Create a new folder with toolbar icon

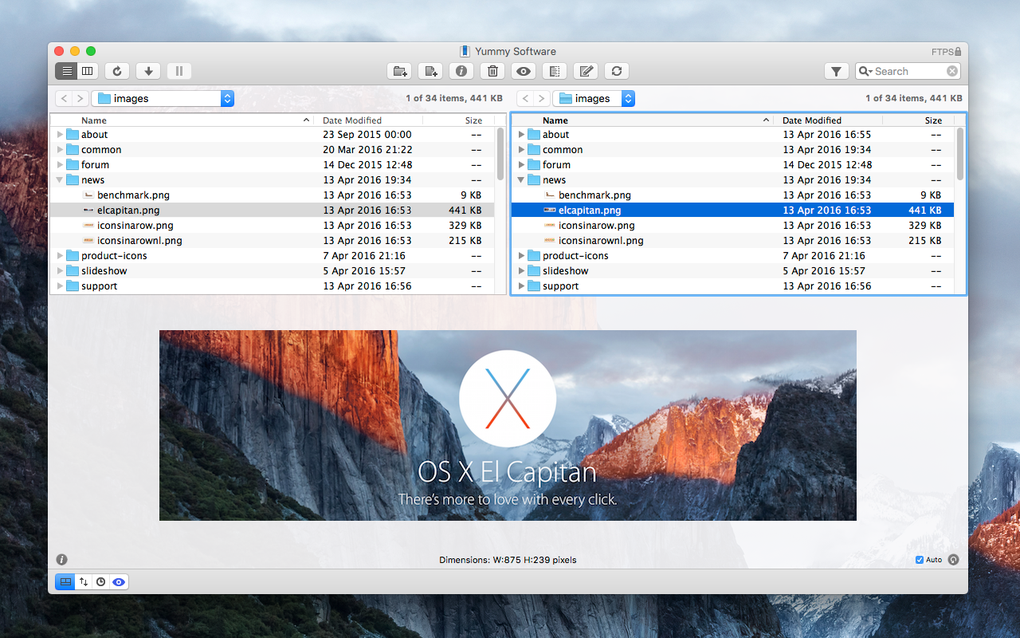(x=399, y=71)
